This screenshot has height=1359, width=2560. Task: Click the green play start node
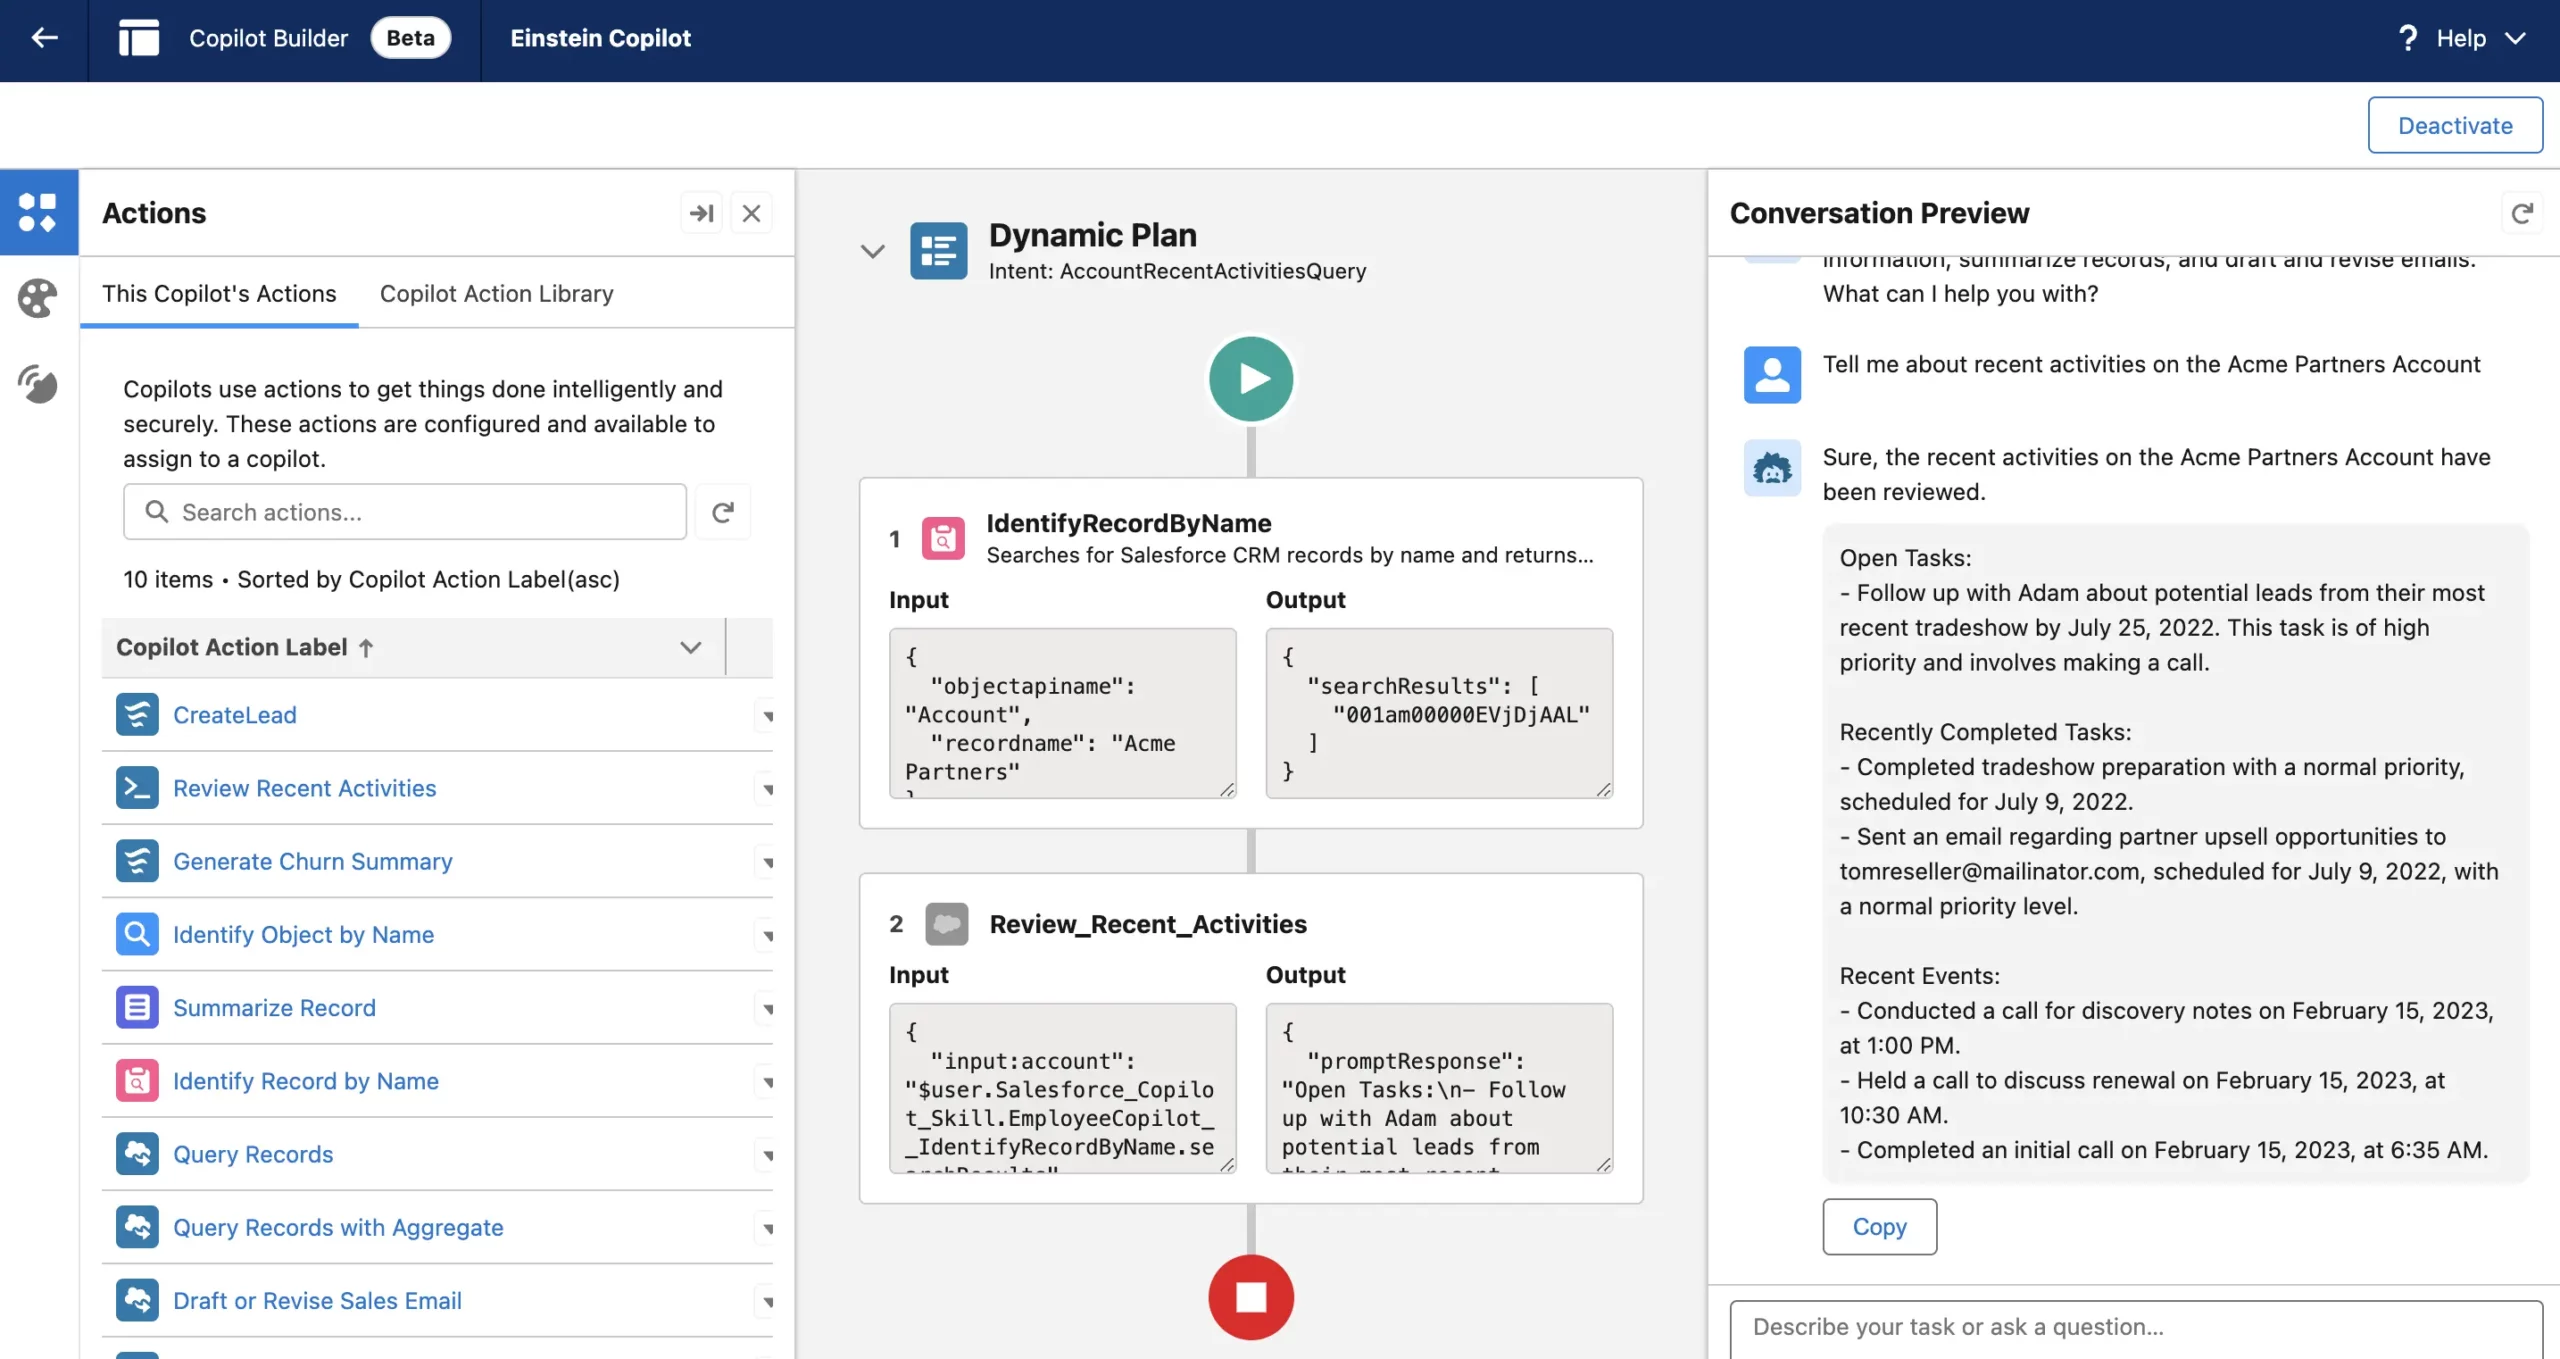click(1250, 379)
